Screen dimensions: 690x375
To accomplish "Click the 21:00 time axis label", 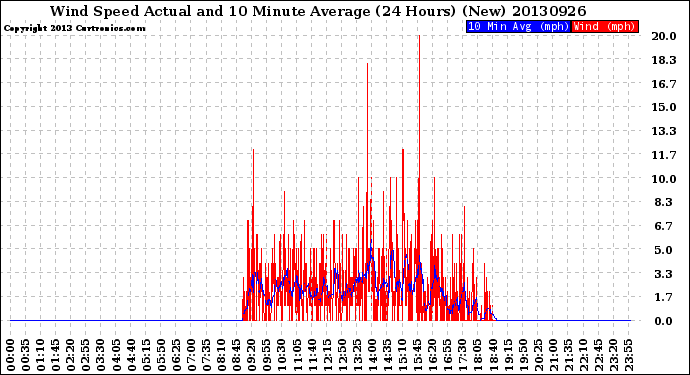I will (x=553, y=355).
